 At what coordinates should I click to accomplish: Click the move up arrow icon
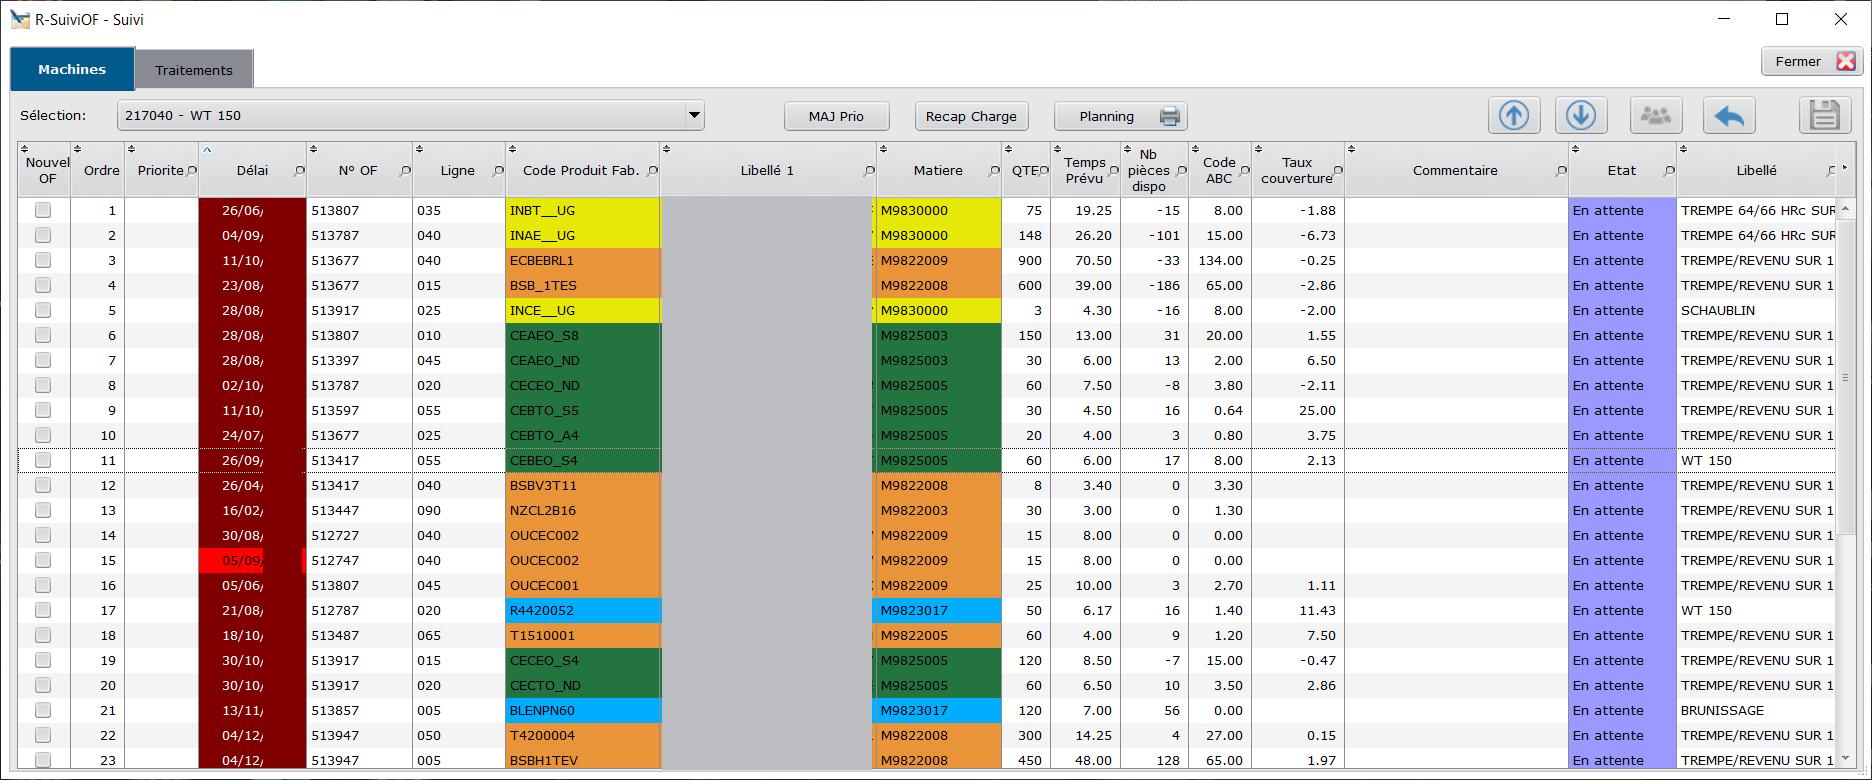pyautogui.click(x=1514, y=116)
